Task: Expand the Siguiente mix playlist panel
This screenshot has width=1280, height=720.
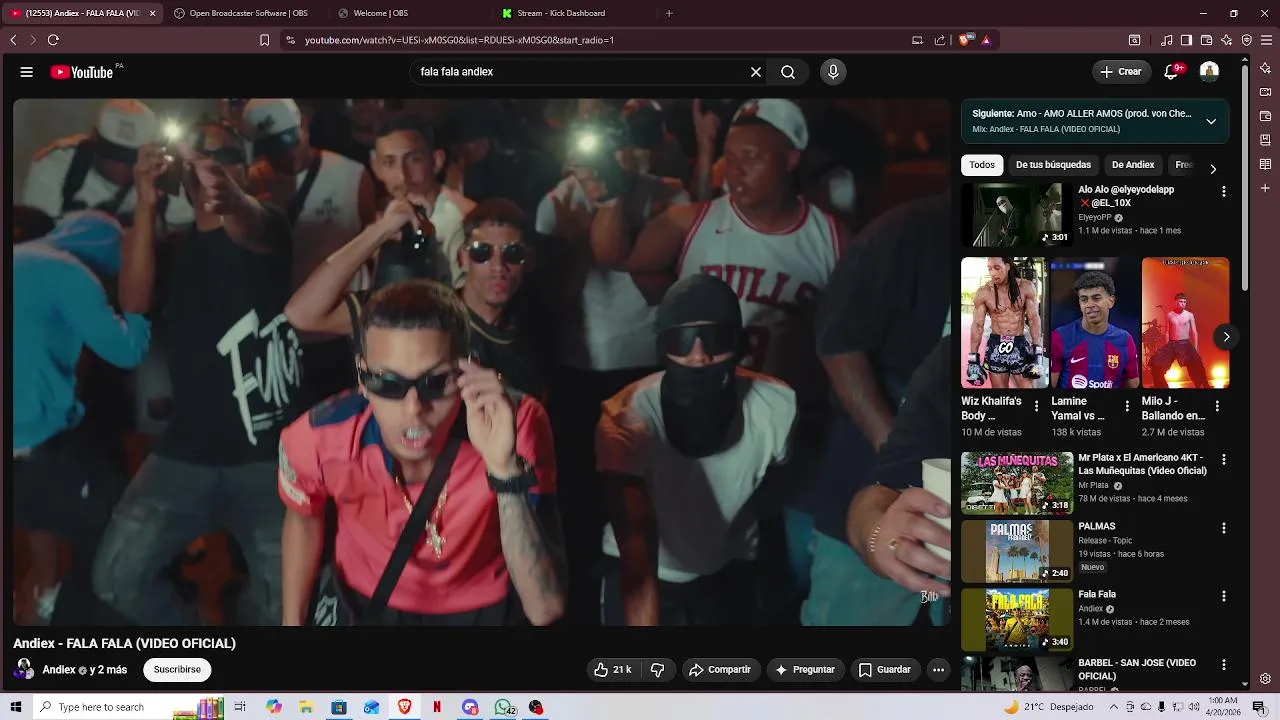Action: coord(1211,121)
